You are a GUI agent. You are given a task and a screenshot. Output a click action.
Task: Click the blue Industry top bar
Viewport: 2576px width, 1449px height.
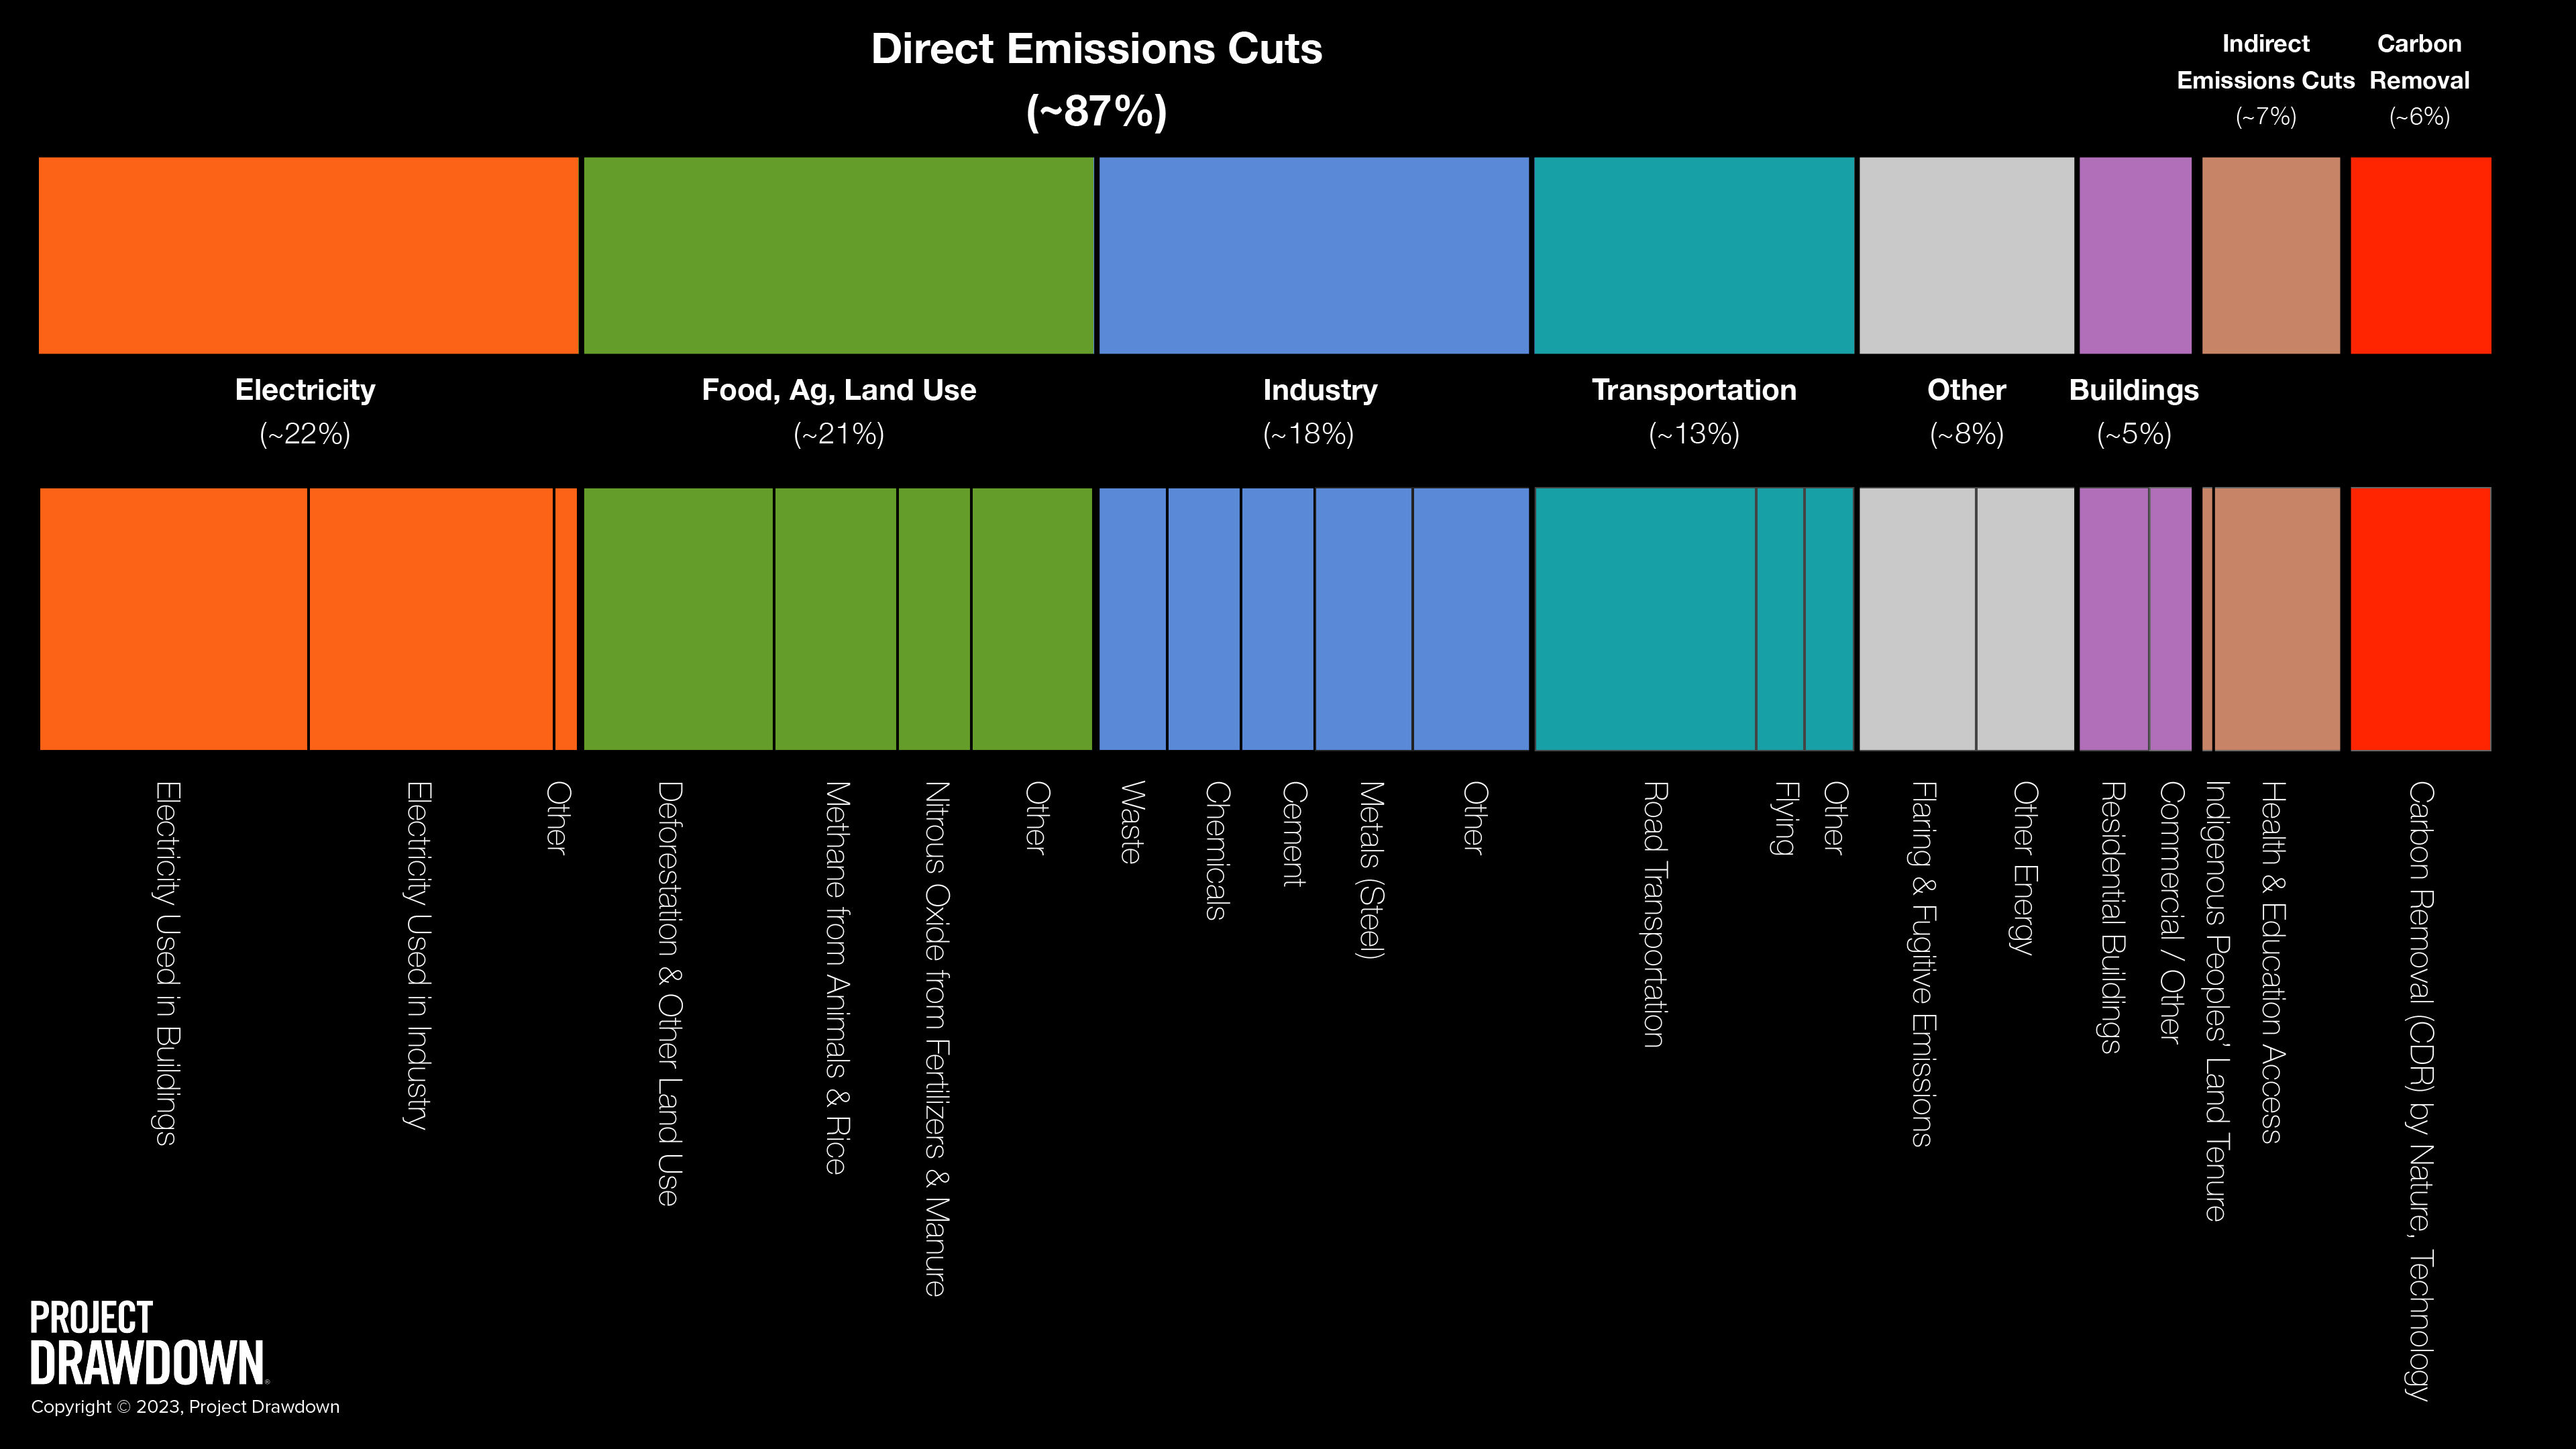coord(1313,255)
